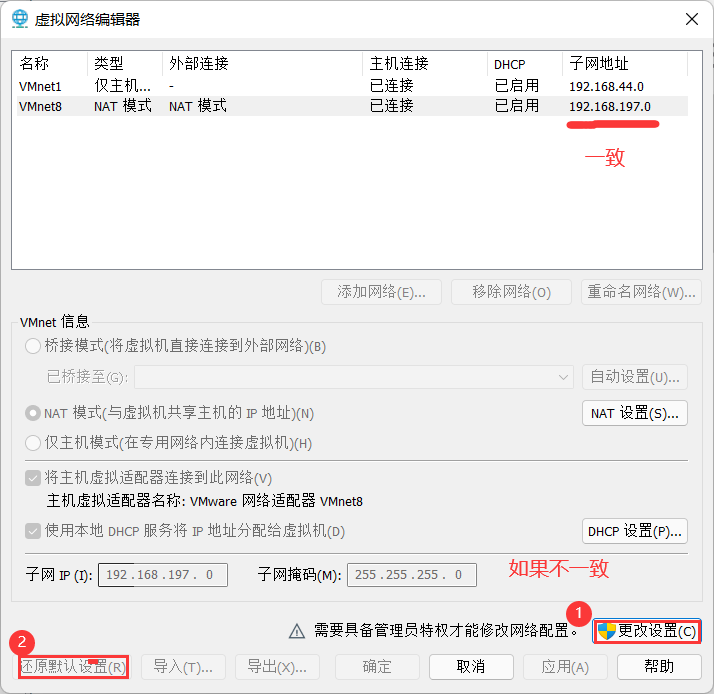714x694 pixels.
Task: Select the NAT 模式 radio button
Action: (33, 413)
